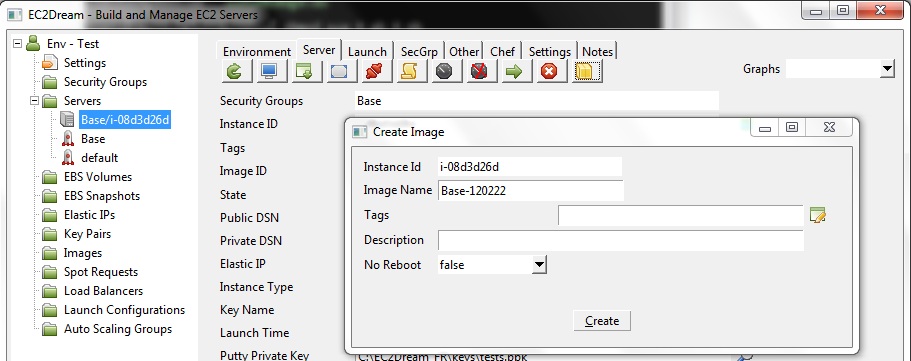
Task: Select the Base/i-08d3d26d server
Action: [x=125, y=120]
